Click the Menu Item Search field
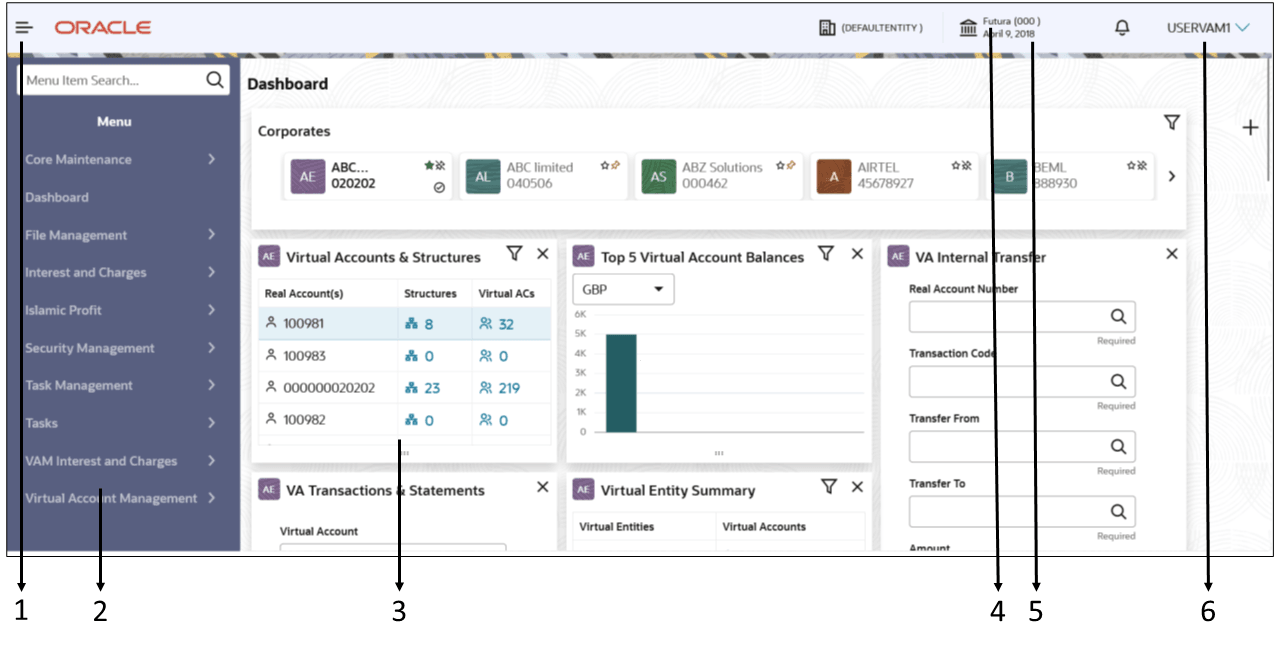 [x=110, y=81]
